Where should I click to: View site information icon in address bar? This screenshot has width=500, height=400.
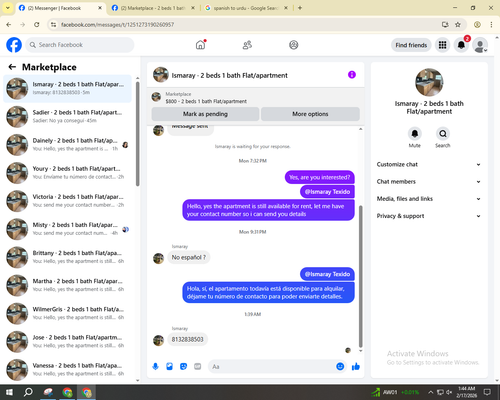coord(53,24)
